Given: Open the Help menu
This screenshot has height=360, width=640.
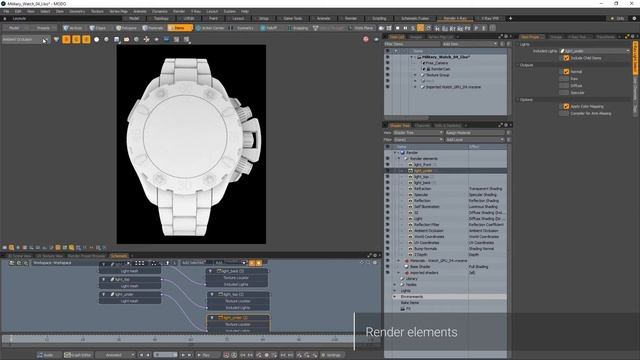Looking at the screenshot, I should pyautogui.click(x=245, y=11).
